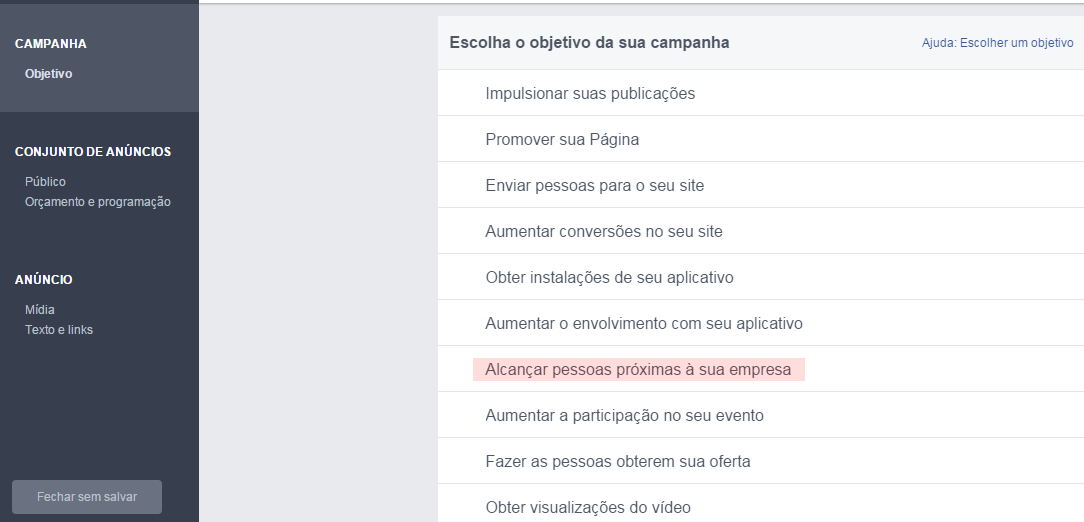Select Aumentar o envolvimento com seu aplicativo

tap(643, 324)
